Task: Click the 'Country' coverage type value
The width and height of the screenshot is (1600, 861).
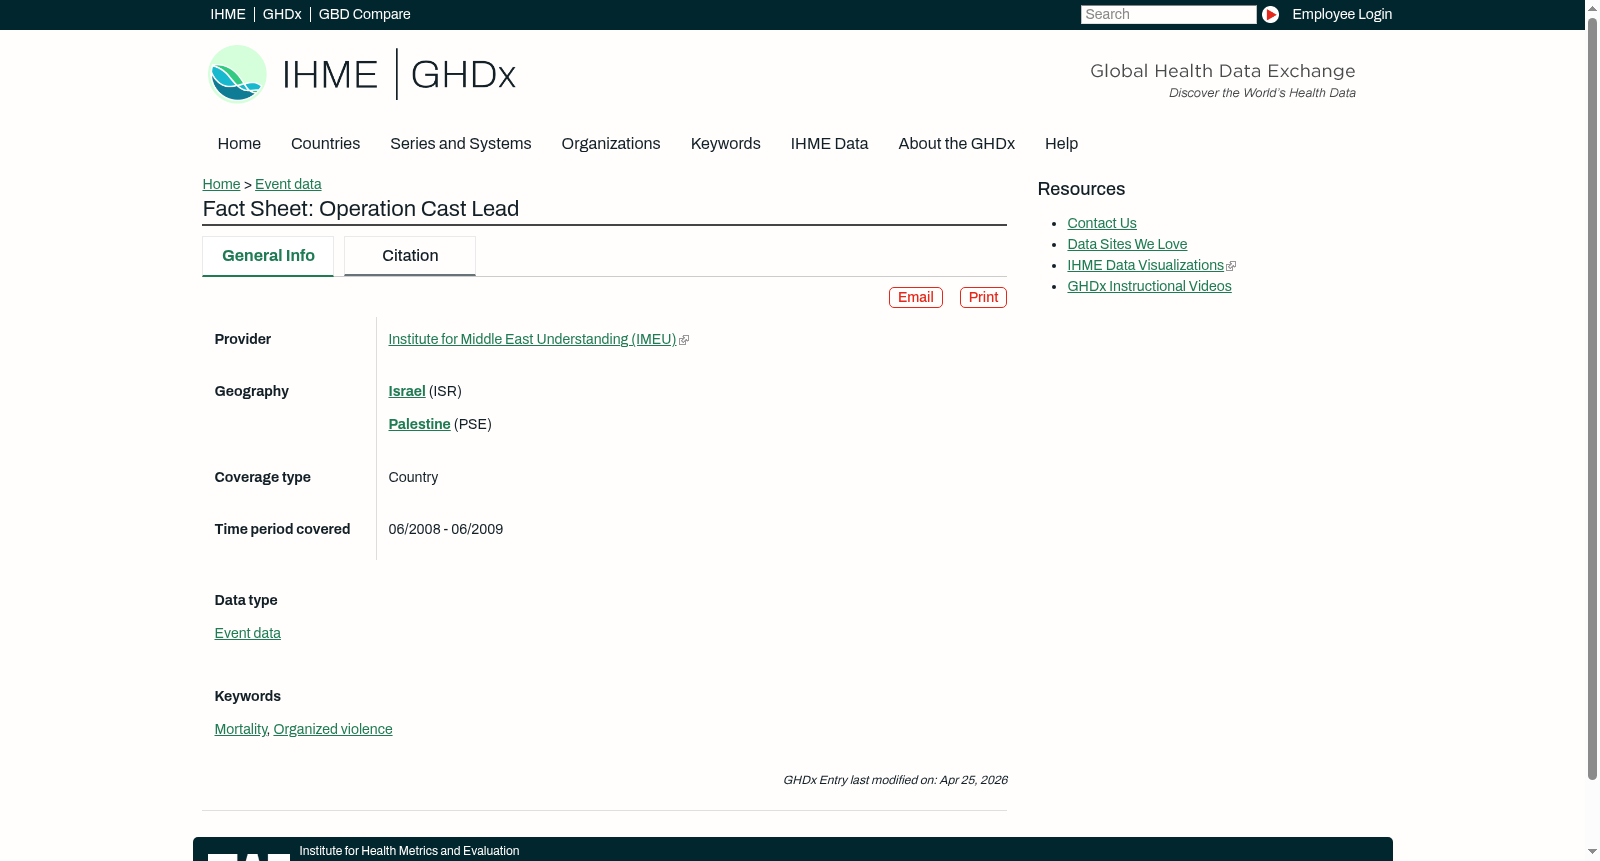Action: tap(413, 477)
